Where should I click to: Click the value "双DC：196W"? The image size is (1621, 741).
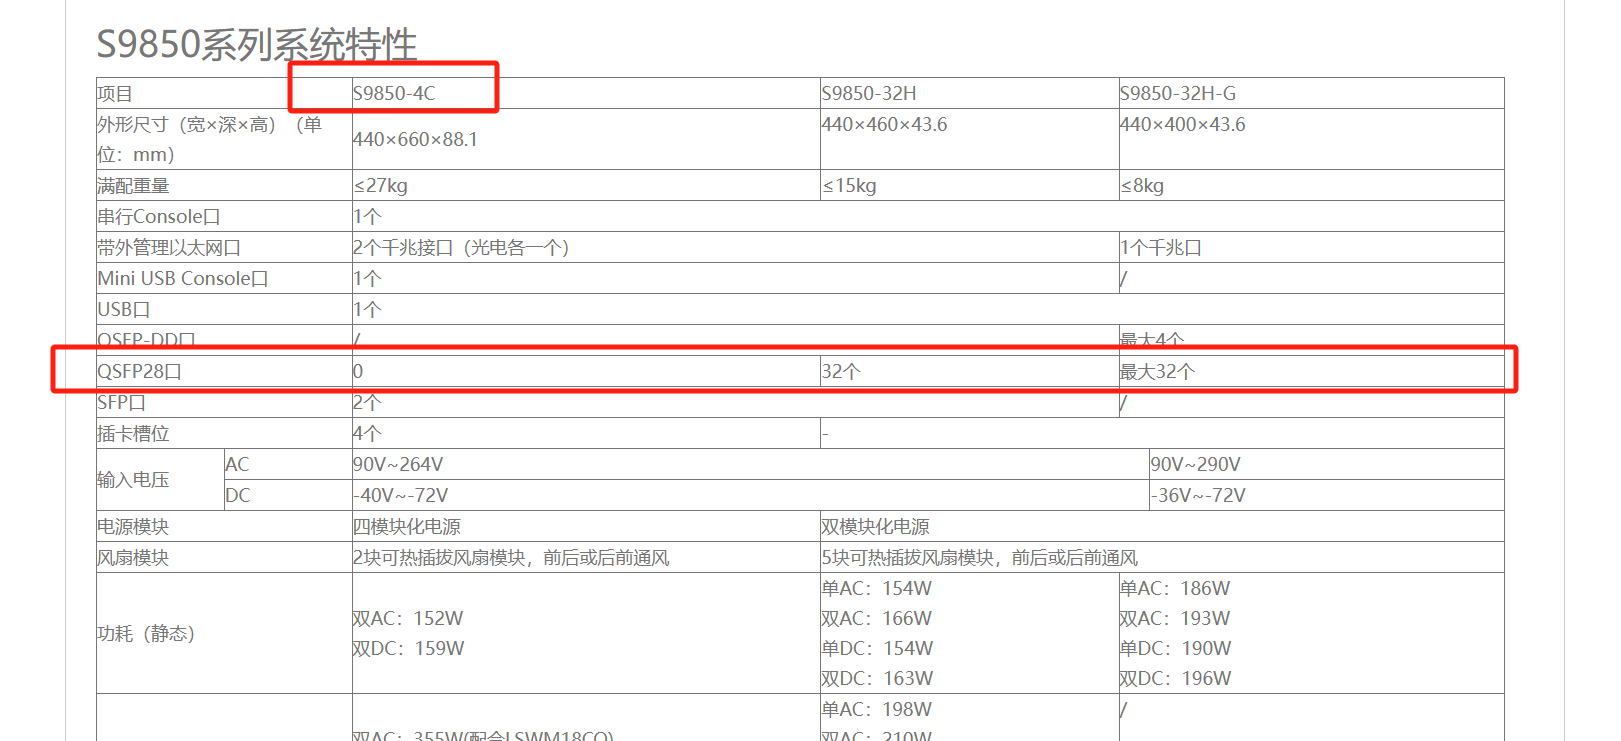(1175, 679)
